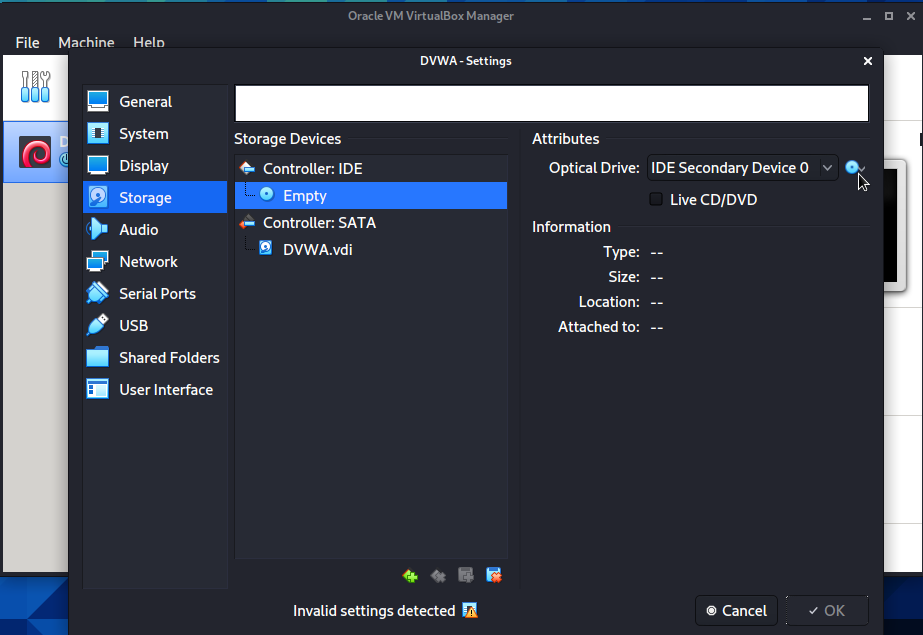Image resolution: width=923 pixels, height=635 pixels.
Task: Cancel the DVWA settings dialog
Action: 736,611
